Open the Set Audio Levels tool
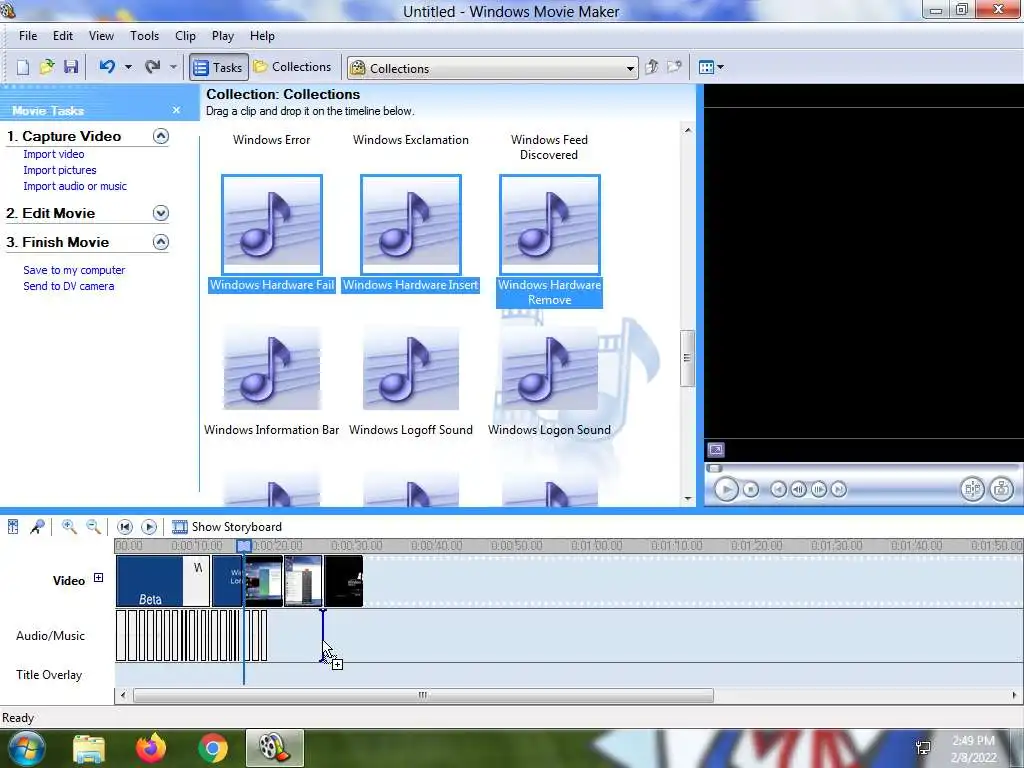 13,526
